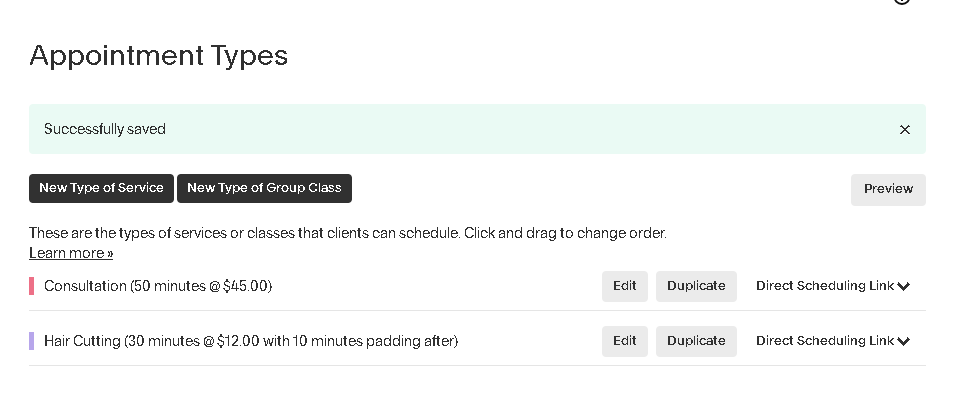This screenshot has height=404, width=956.
Task: Click the description text about scheduling services
Action: click(347, 233)
